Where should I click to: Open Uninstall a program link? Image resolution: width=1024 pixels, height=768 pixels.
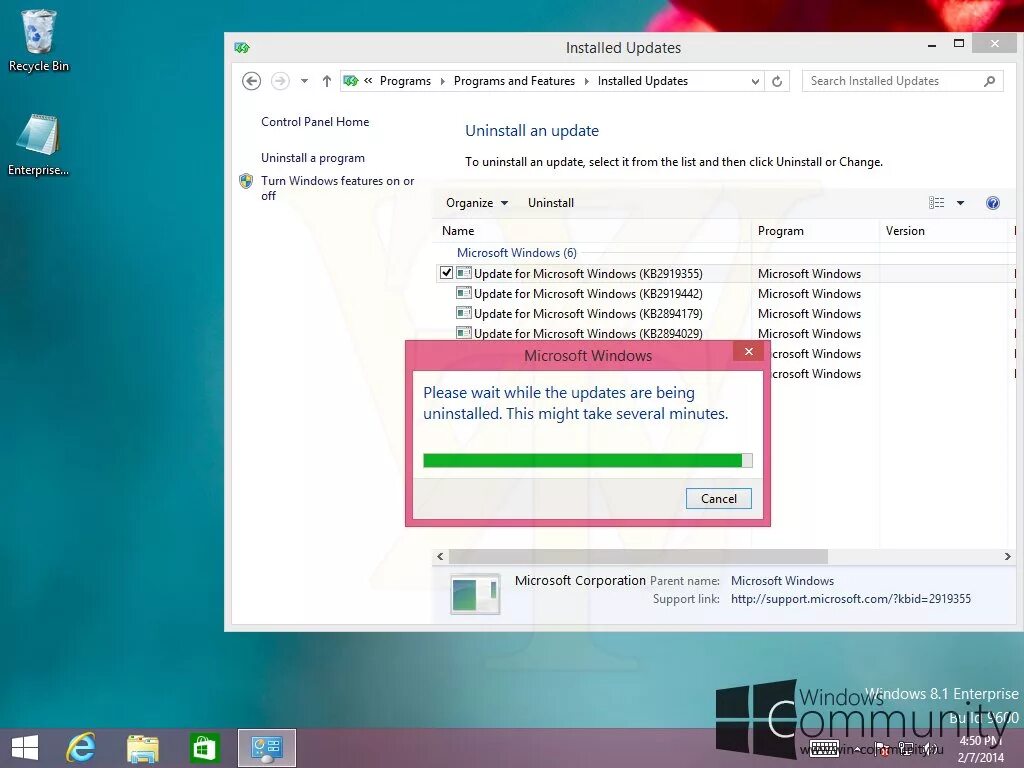click(x=313, y=158)
